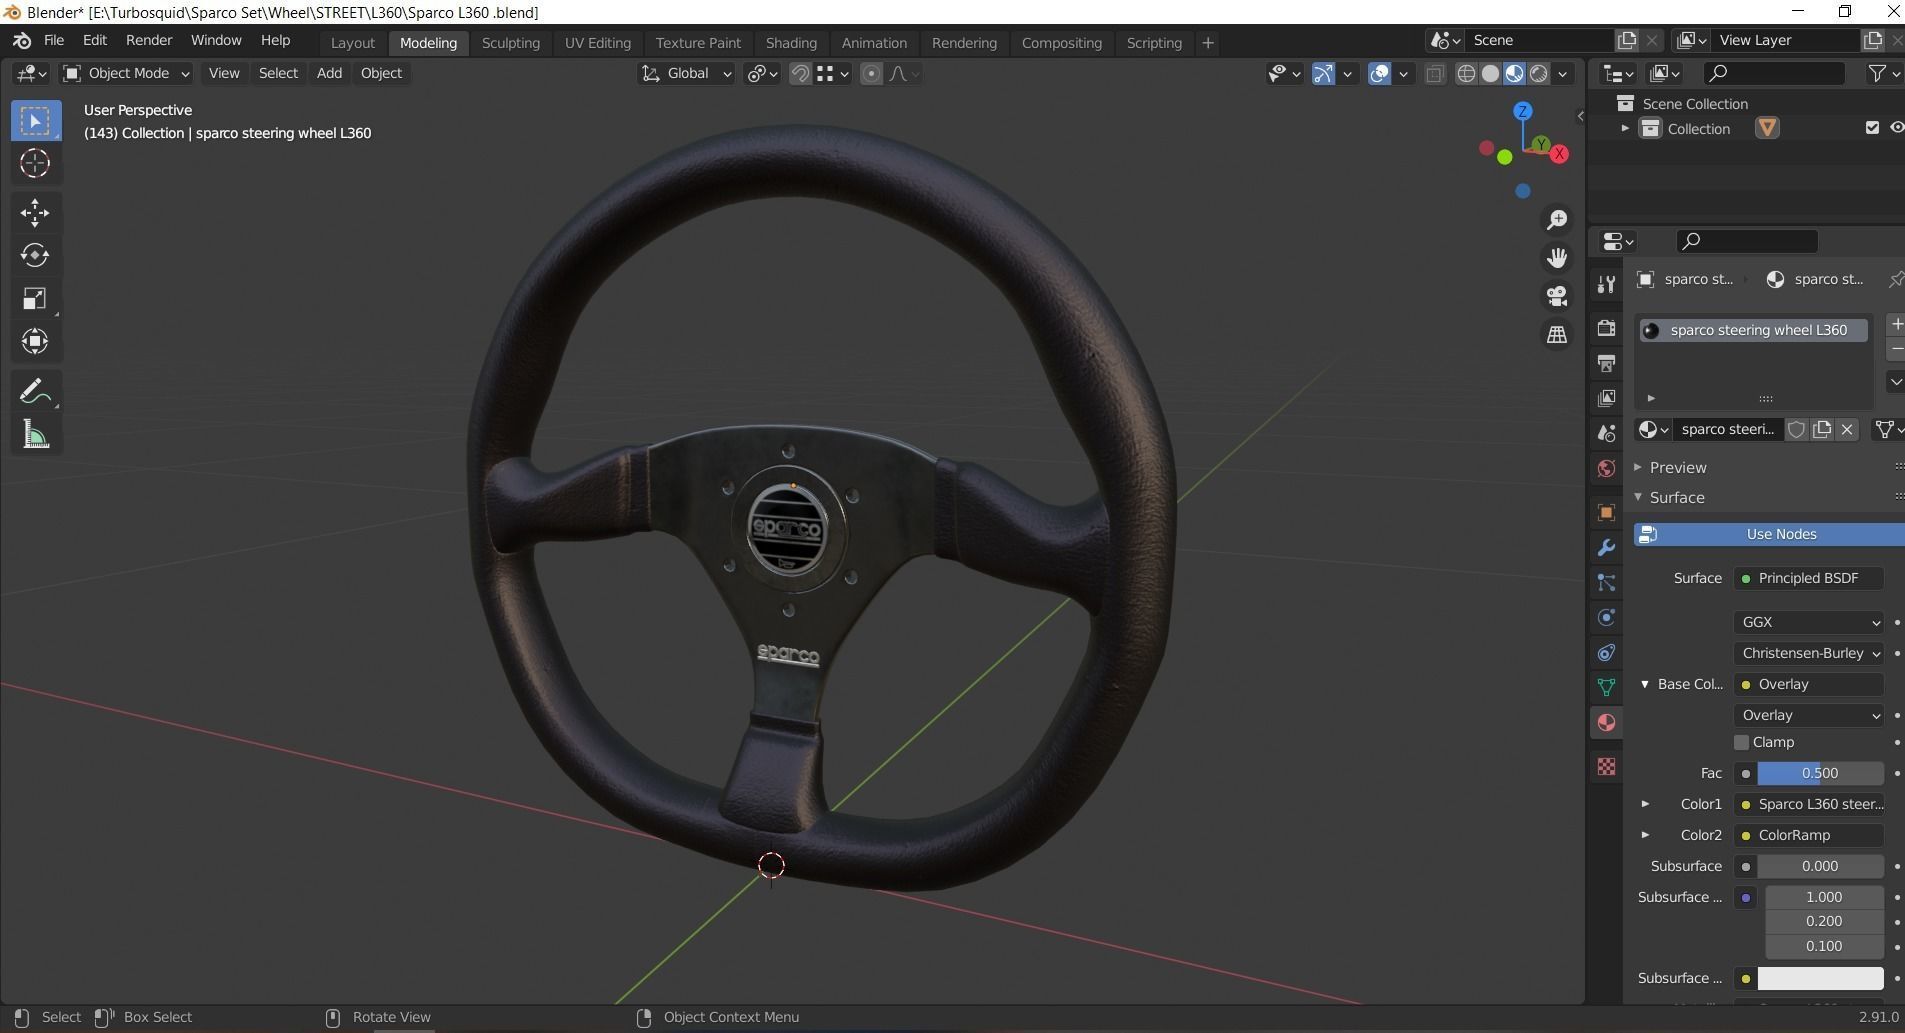Unlink material with the X button

[x=1847, y=429]
